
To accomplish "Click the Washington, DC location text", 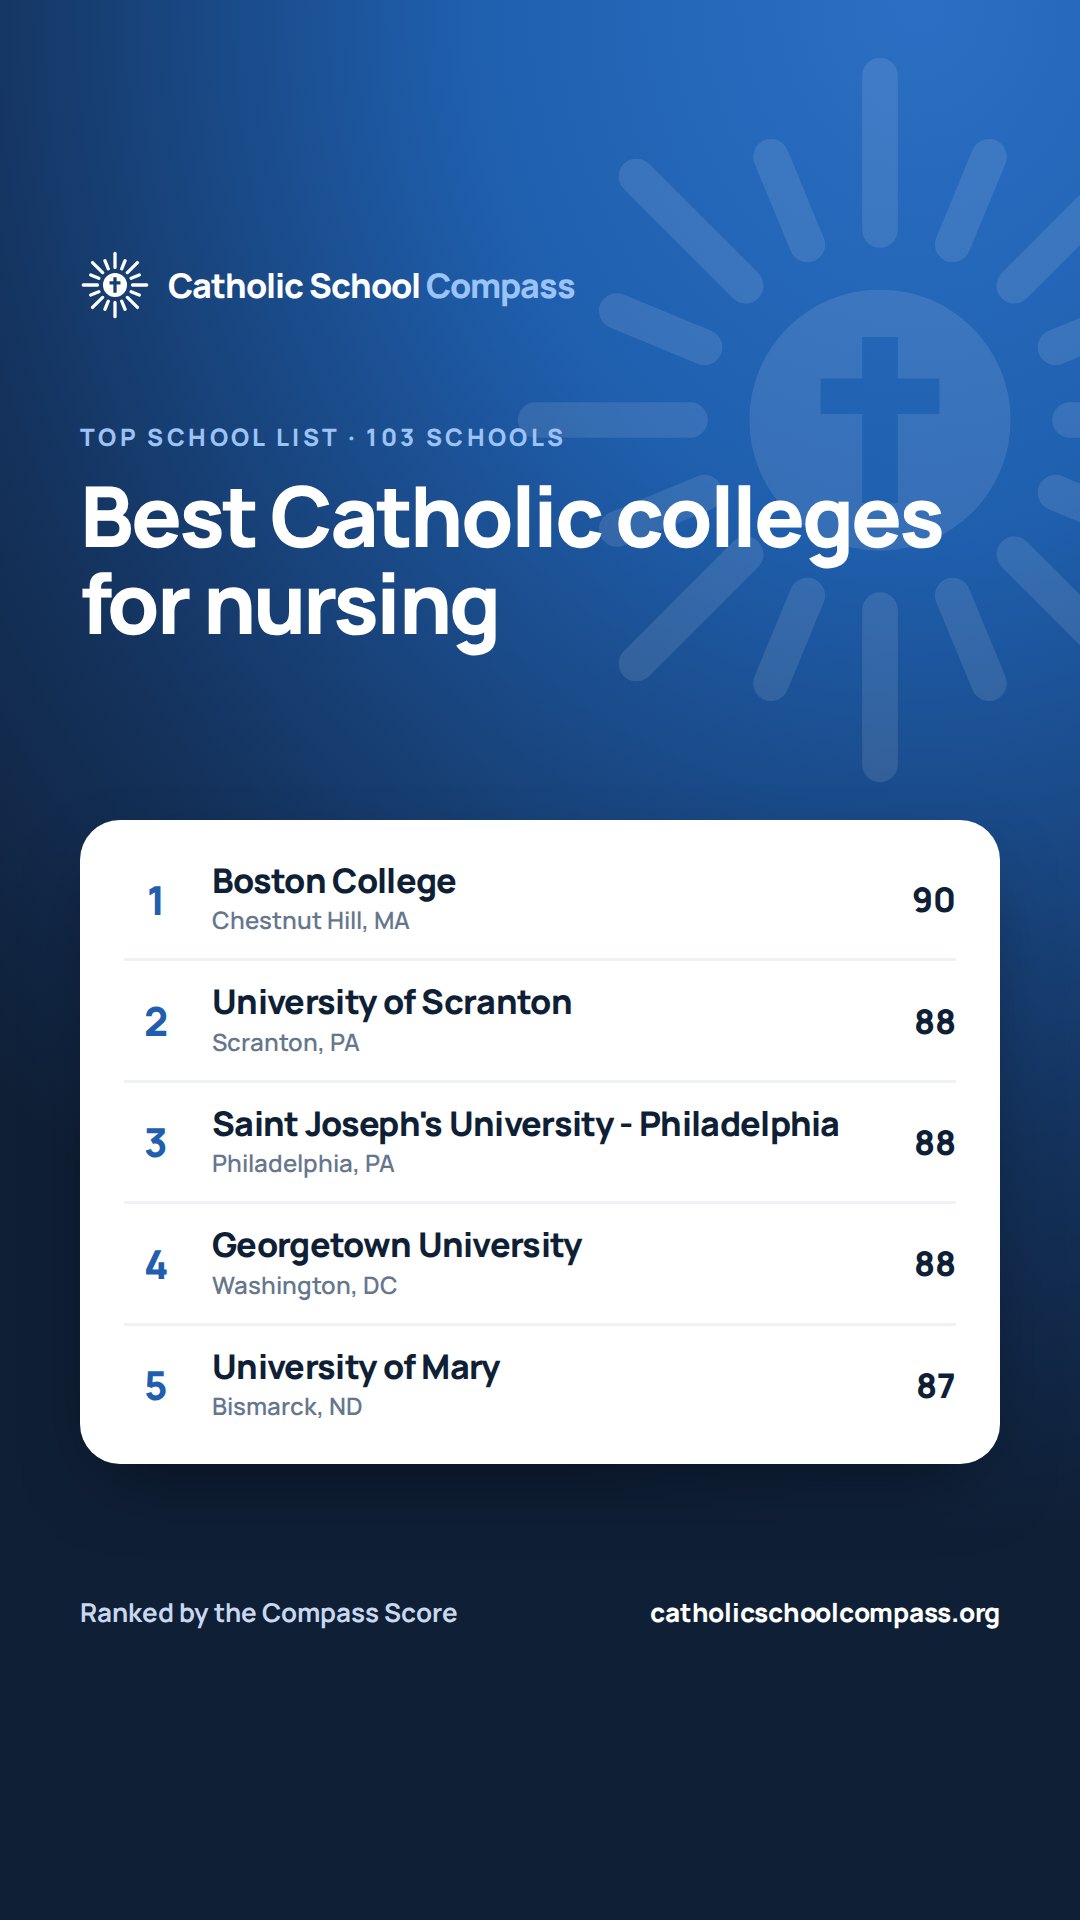I will point(305,1286).
